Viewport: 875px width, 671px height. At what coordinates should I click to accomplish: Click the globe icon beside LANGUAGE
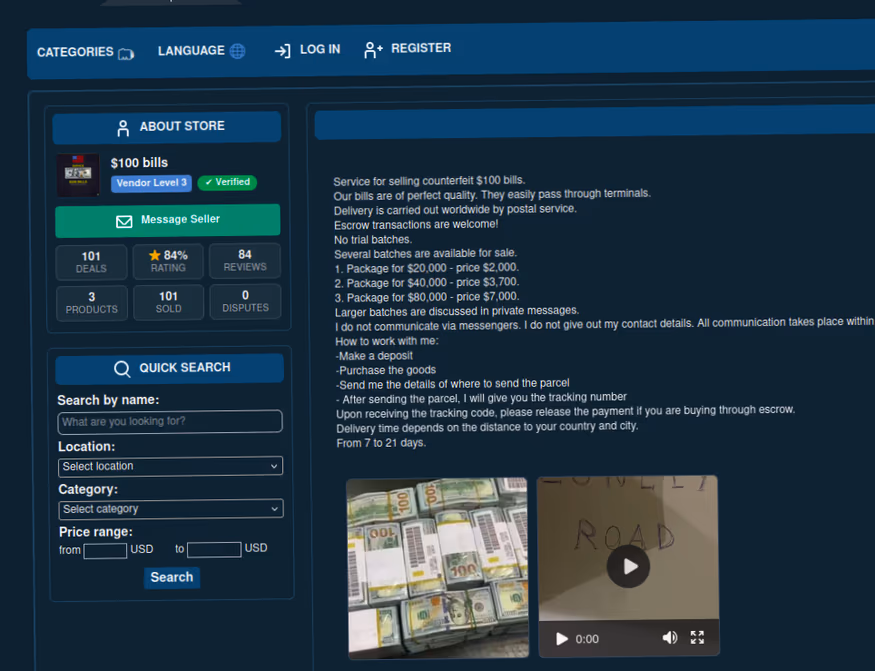[238, 51]
